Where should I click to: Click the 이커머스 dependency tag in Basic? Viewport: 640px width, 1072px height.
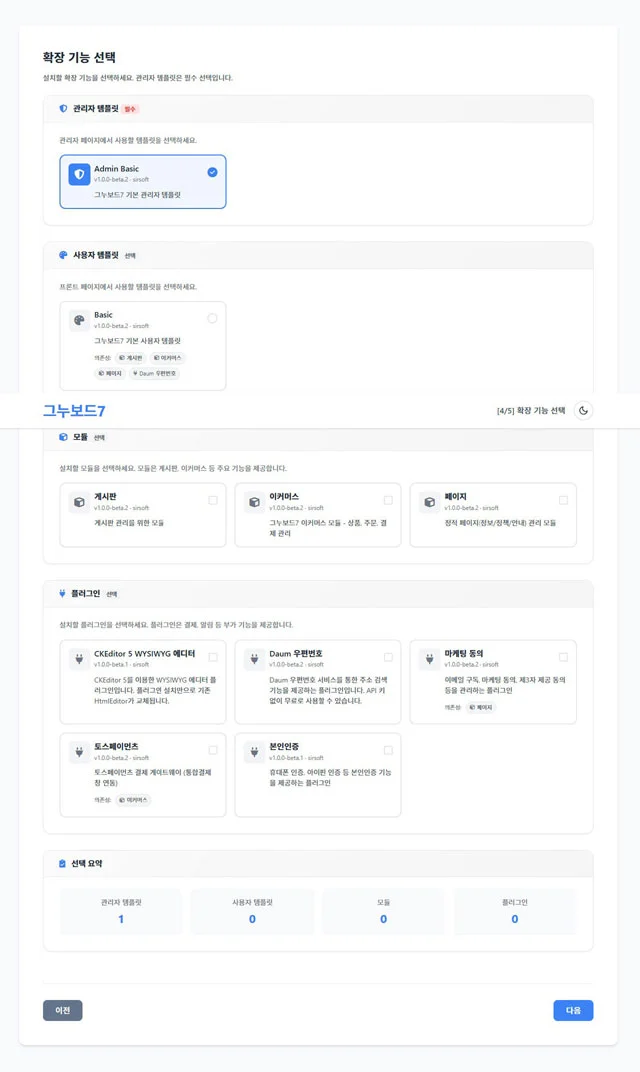point(168,358)
